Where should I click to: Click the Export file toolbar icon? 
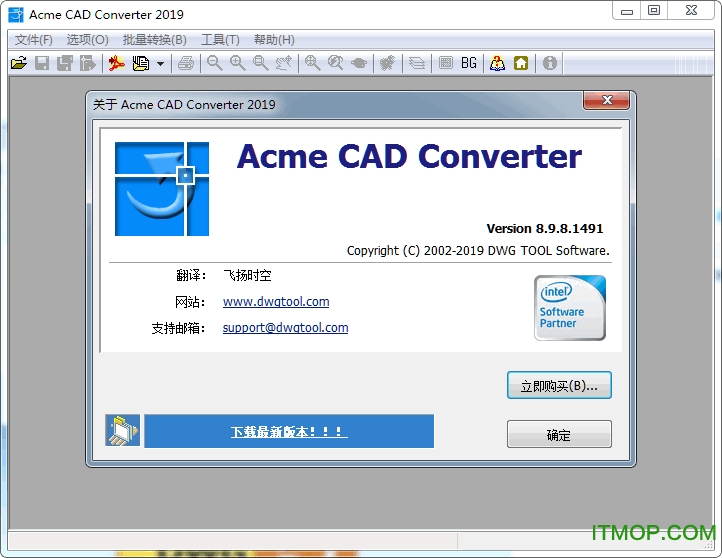[87, 63]
